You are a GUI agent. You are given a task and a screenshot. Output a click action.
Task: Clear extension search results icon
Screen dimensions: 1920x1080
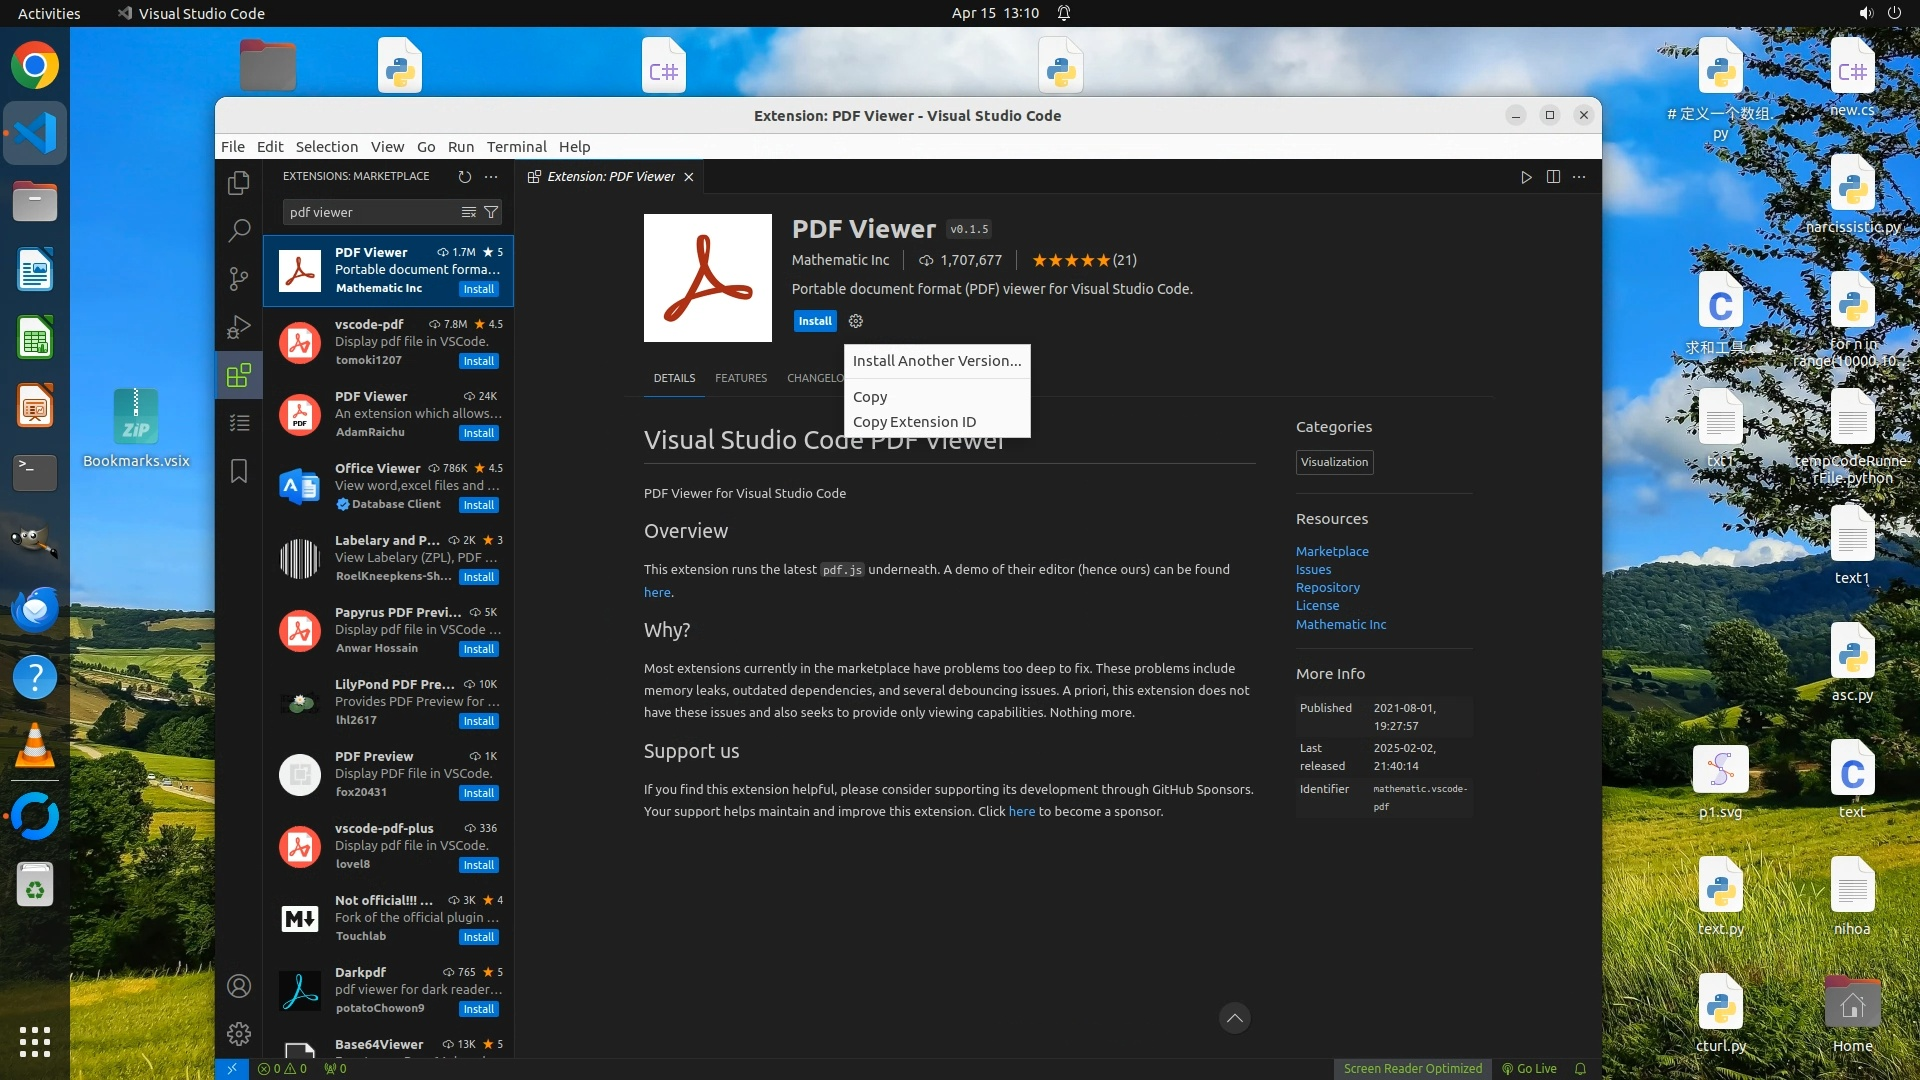468,212
